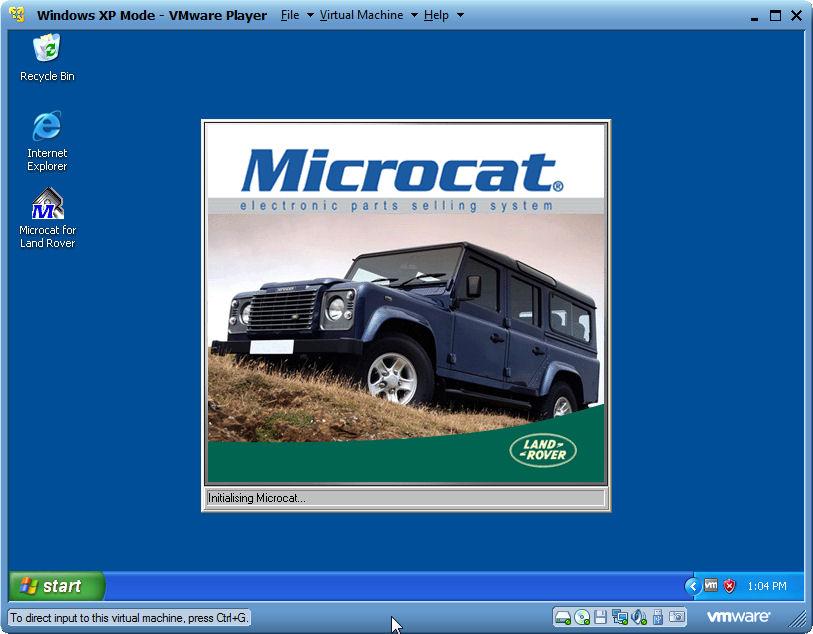The height and width of the screenshot is (634, 813).
Task: Click the network adapter device icon
Action: [x=620, y=617]
